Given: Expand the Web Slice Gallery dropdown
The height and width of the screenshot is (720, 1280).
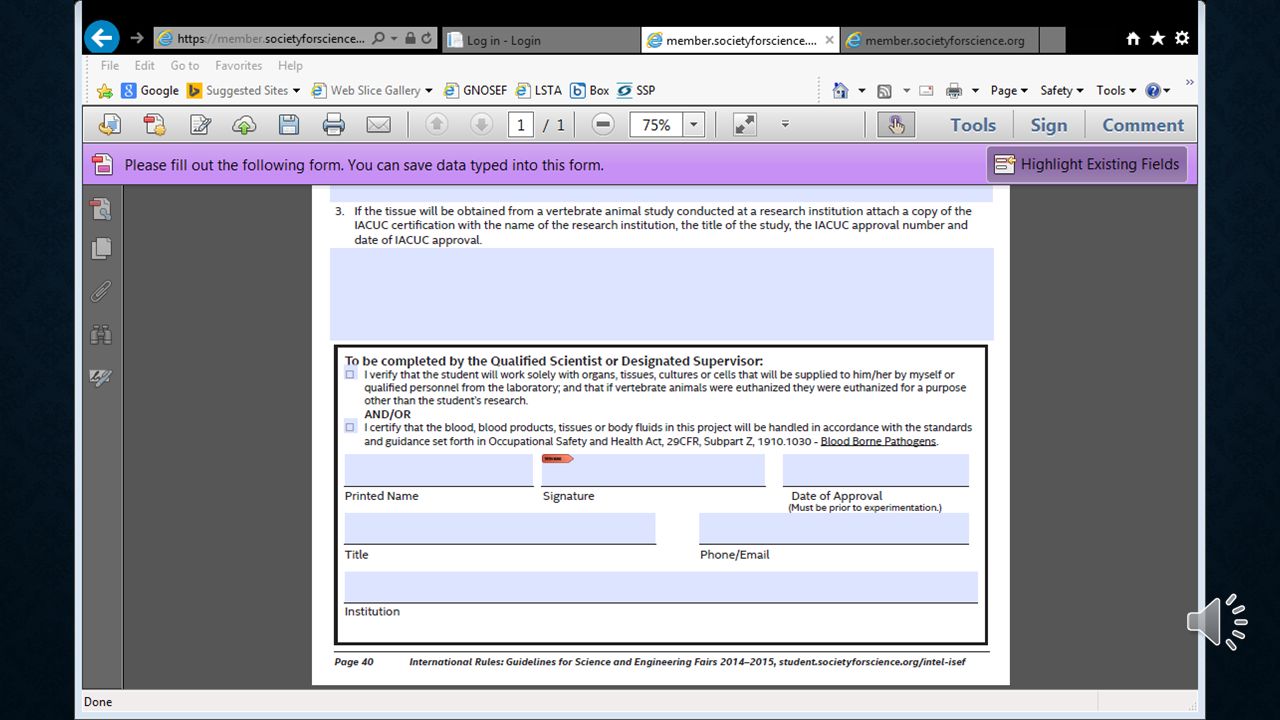Looking at the screenshot, I should 429,91.
